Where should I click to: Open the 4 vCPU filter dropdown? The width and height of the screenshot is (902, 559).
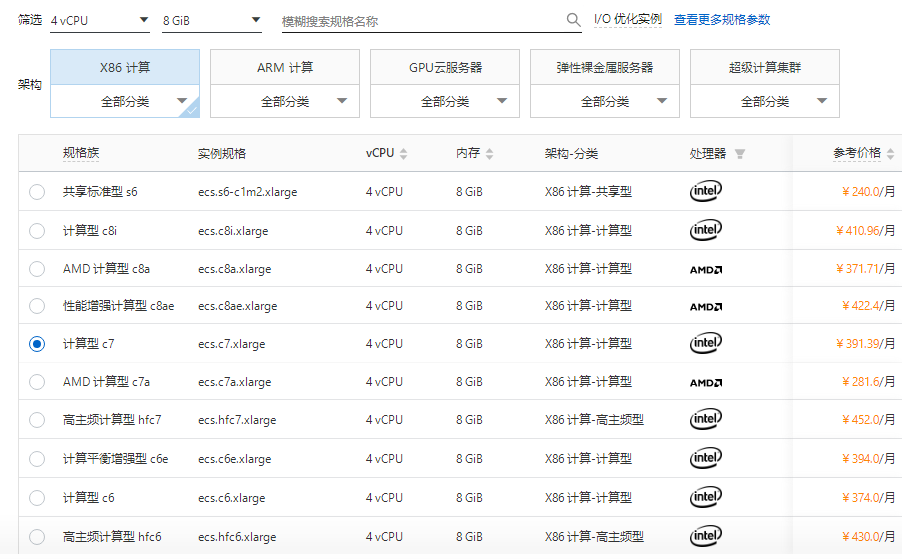[100, 20]
